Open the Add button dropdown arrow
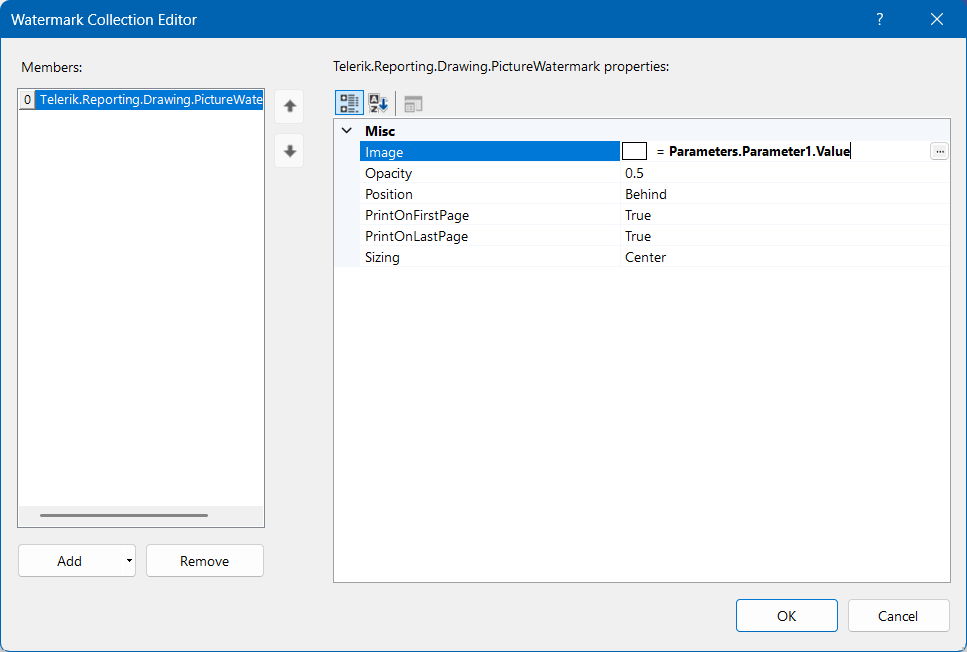 [129, 561]
